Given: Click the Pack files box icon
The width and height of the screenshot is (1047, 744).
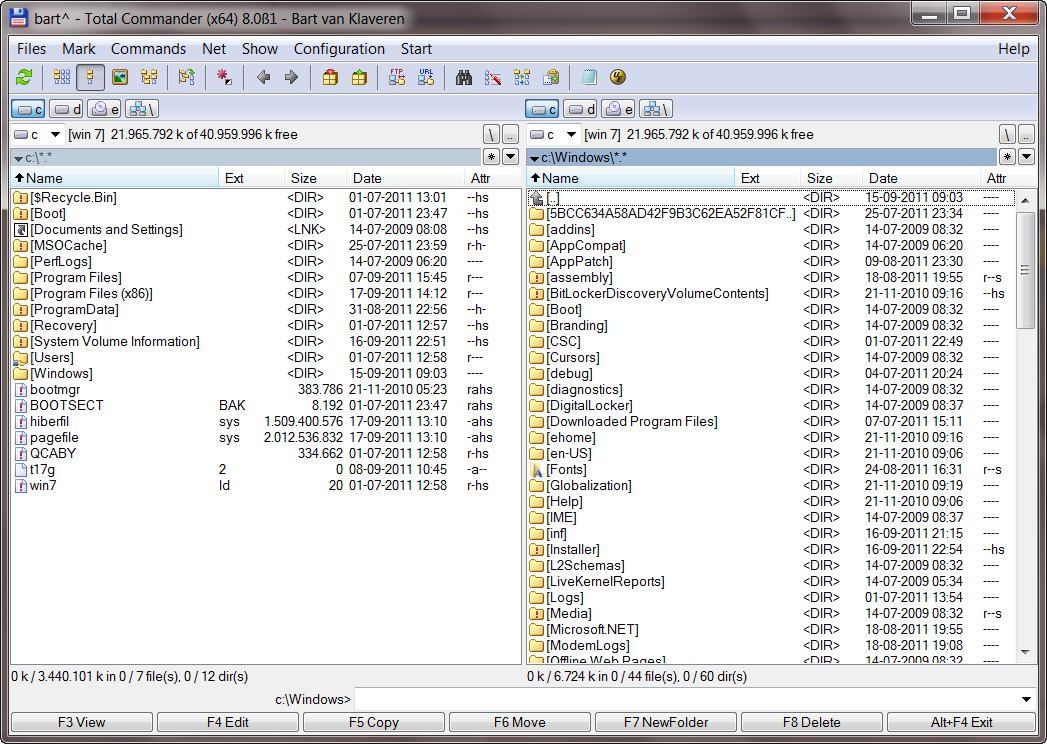Looking at the screenshot, I should (x=330, y=77).
